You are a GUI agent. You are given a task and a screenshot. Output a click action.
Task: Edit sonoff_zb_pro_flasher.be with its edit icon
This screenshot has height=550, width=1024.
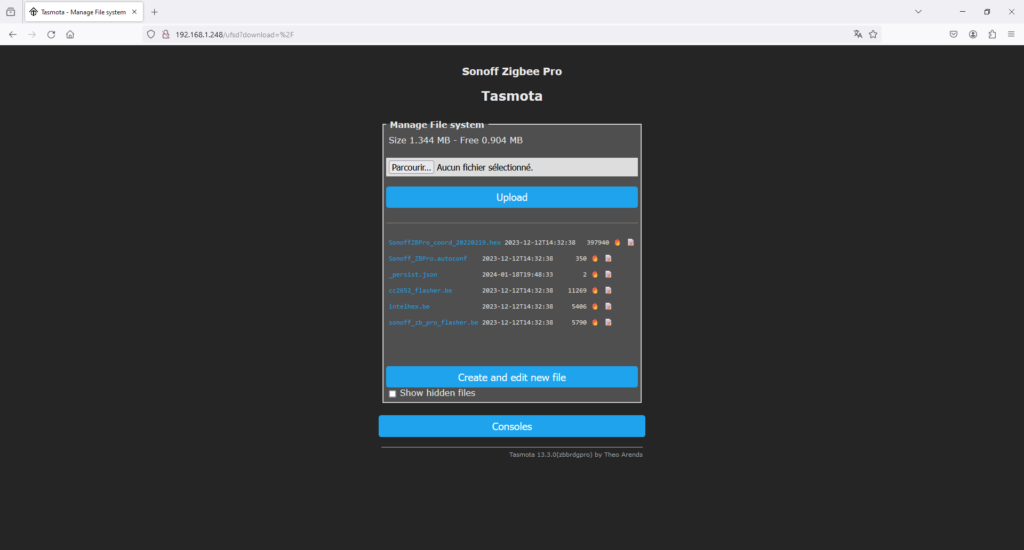pyautogui.click(x=608, y=322)
